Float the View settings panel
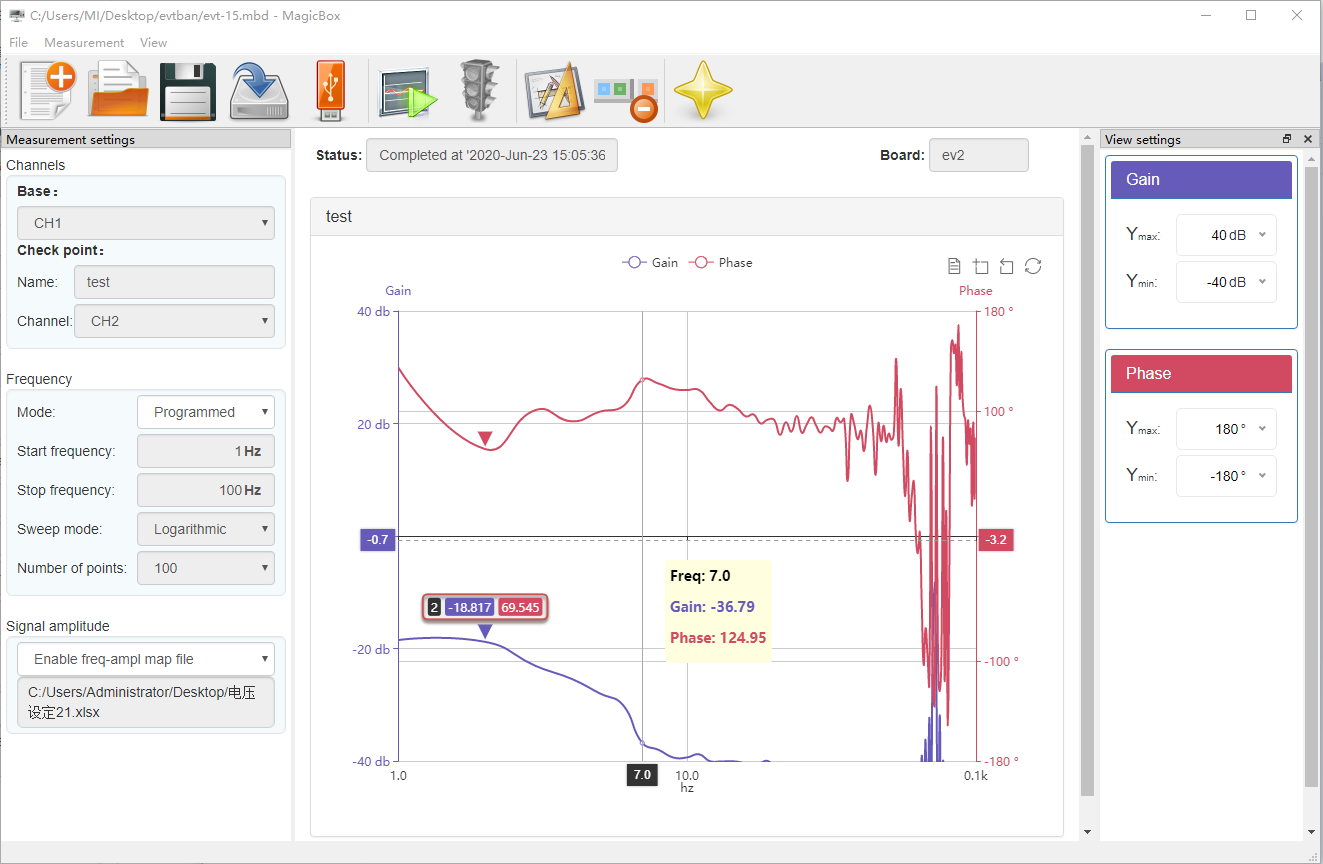The image size is (1323, 864). pos(1287,139)
